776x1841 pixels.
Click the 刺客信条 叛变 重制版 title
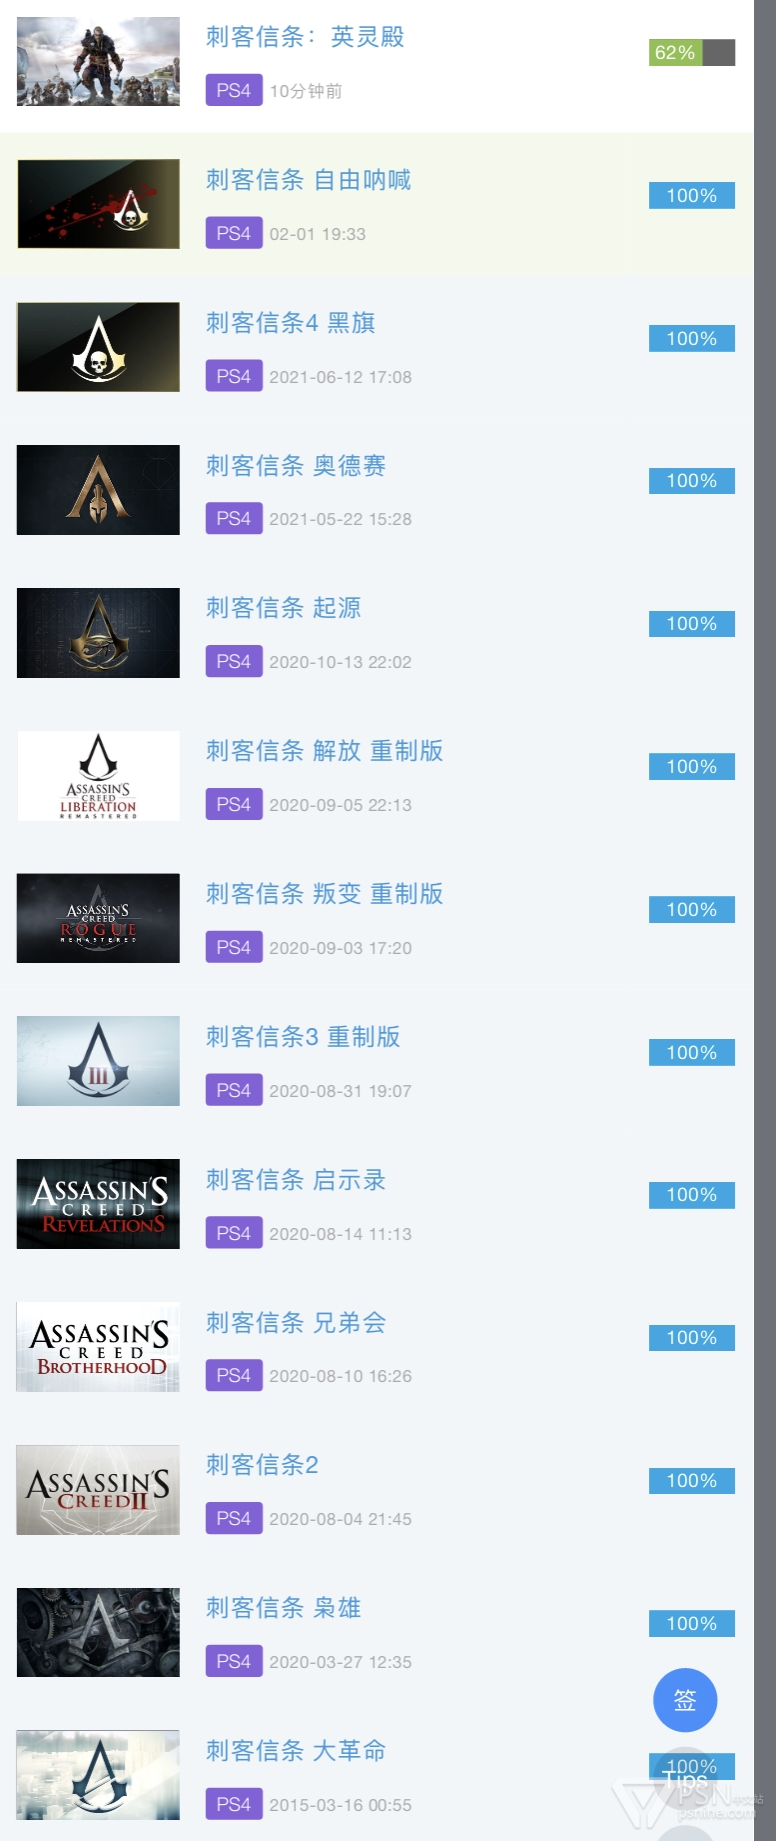pos(324,894)
